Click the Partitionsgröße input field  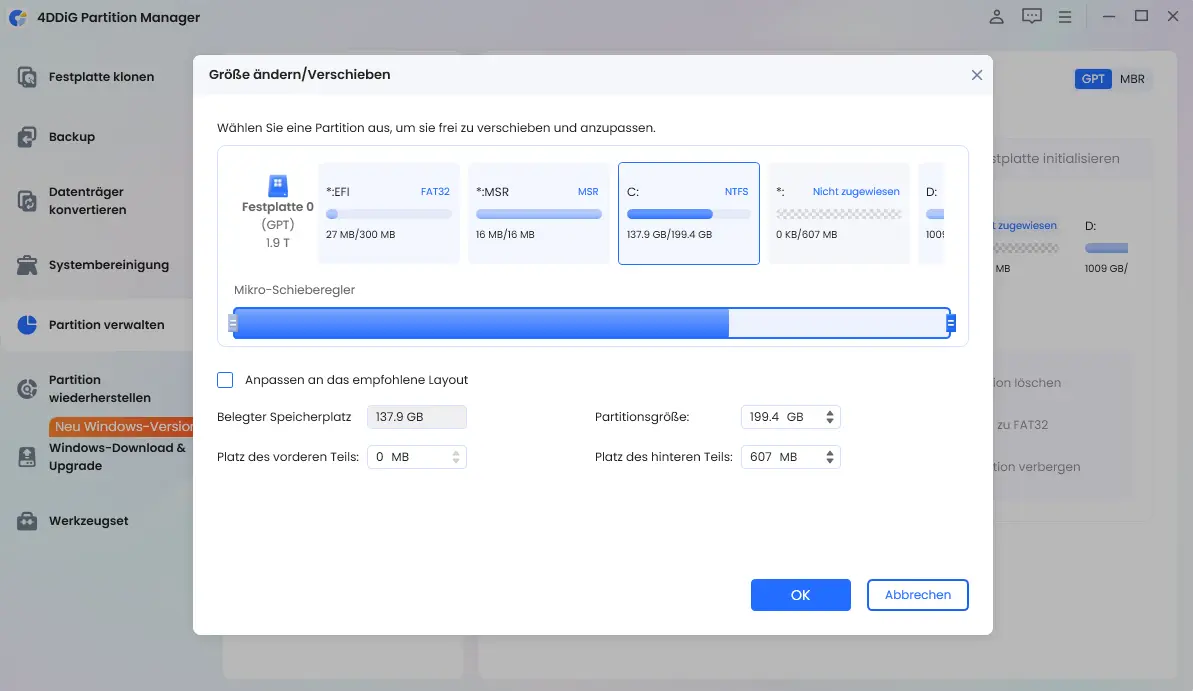pos(791,417)
